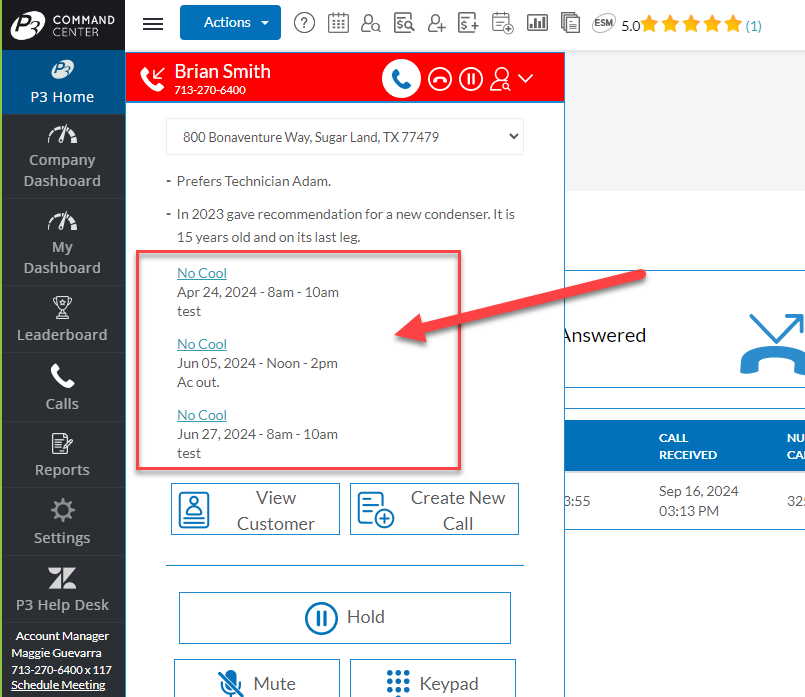805x697 pixels.
Task: Click the add customer icon
Action: pos(436,23)
